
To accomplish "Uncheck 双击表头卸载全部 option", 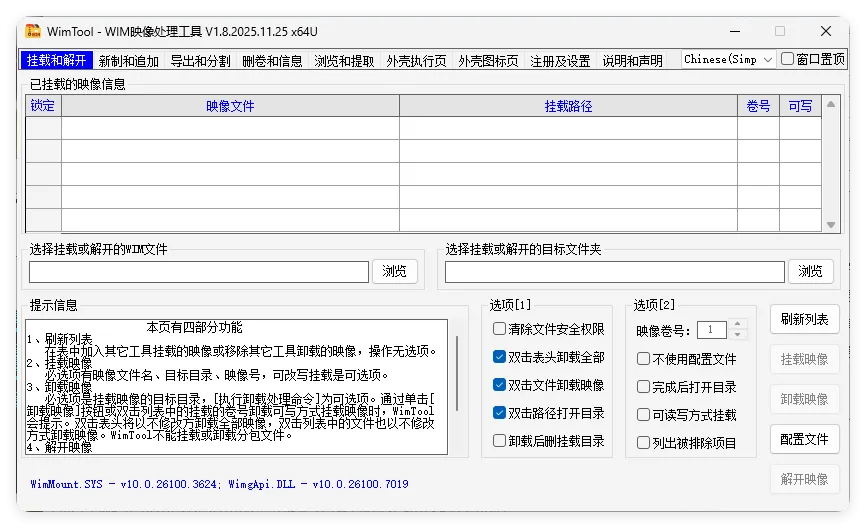I will [x=500, y=357].
